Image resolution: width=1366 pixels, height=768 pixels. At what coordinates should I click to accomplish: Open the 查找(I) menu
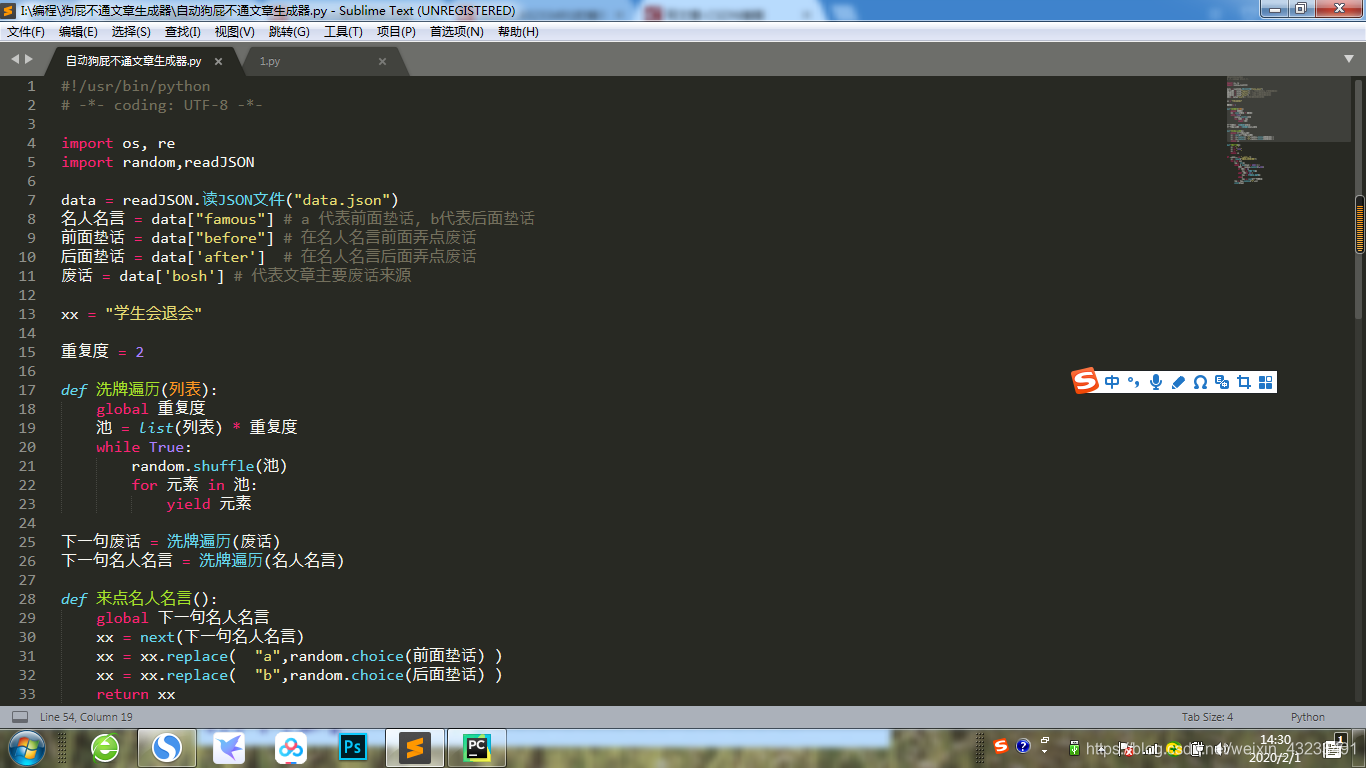(x=183, y=32)
